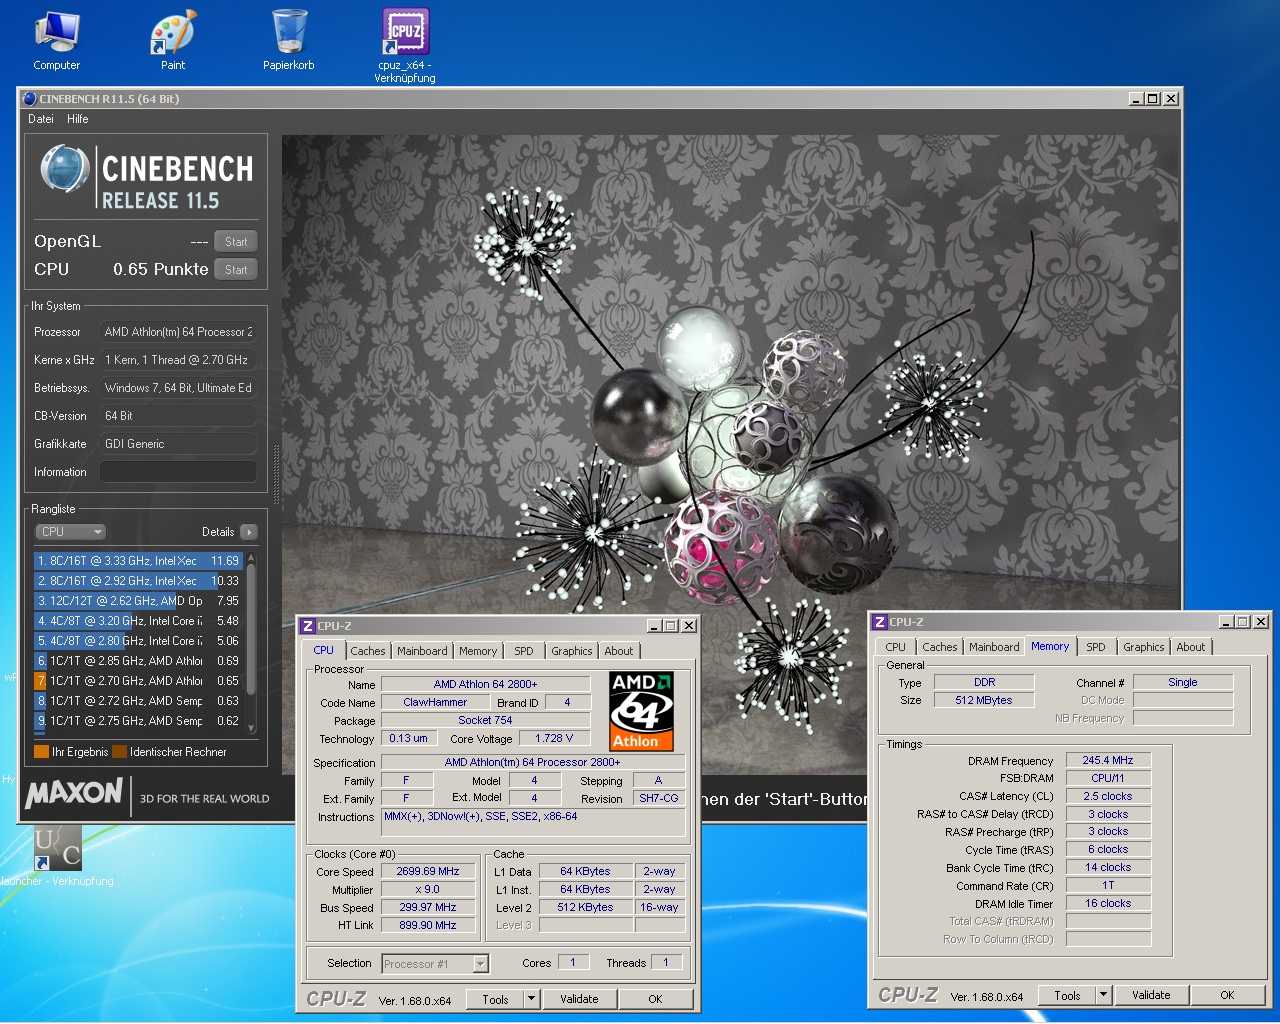Minimize the left CPU-Z window
Viewport: 1280px width, 1024px height.
coord(653,626)
